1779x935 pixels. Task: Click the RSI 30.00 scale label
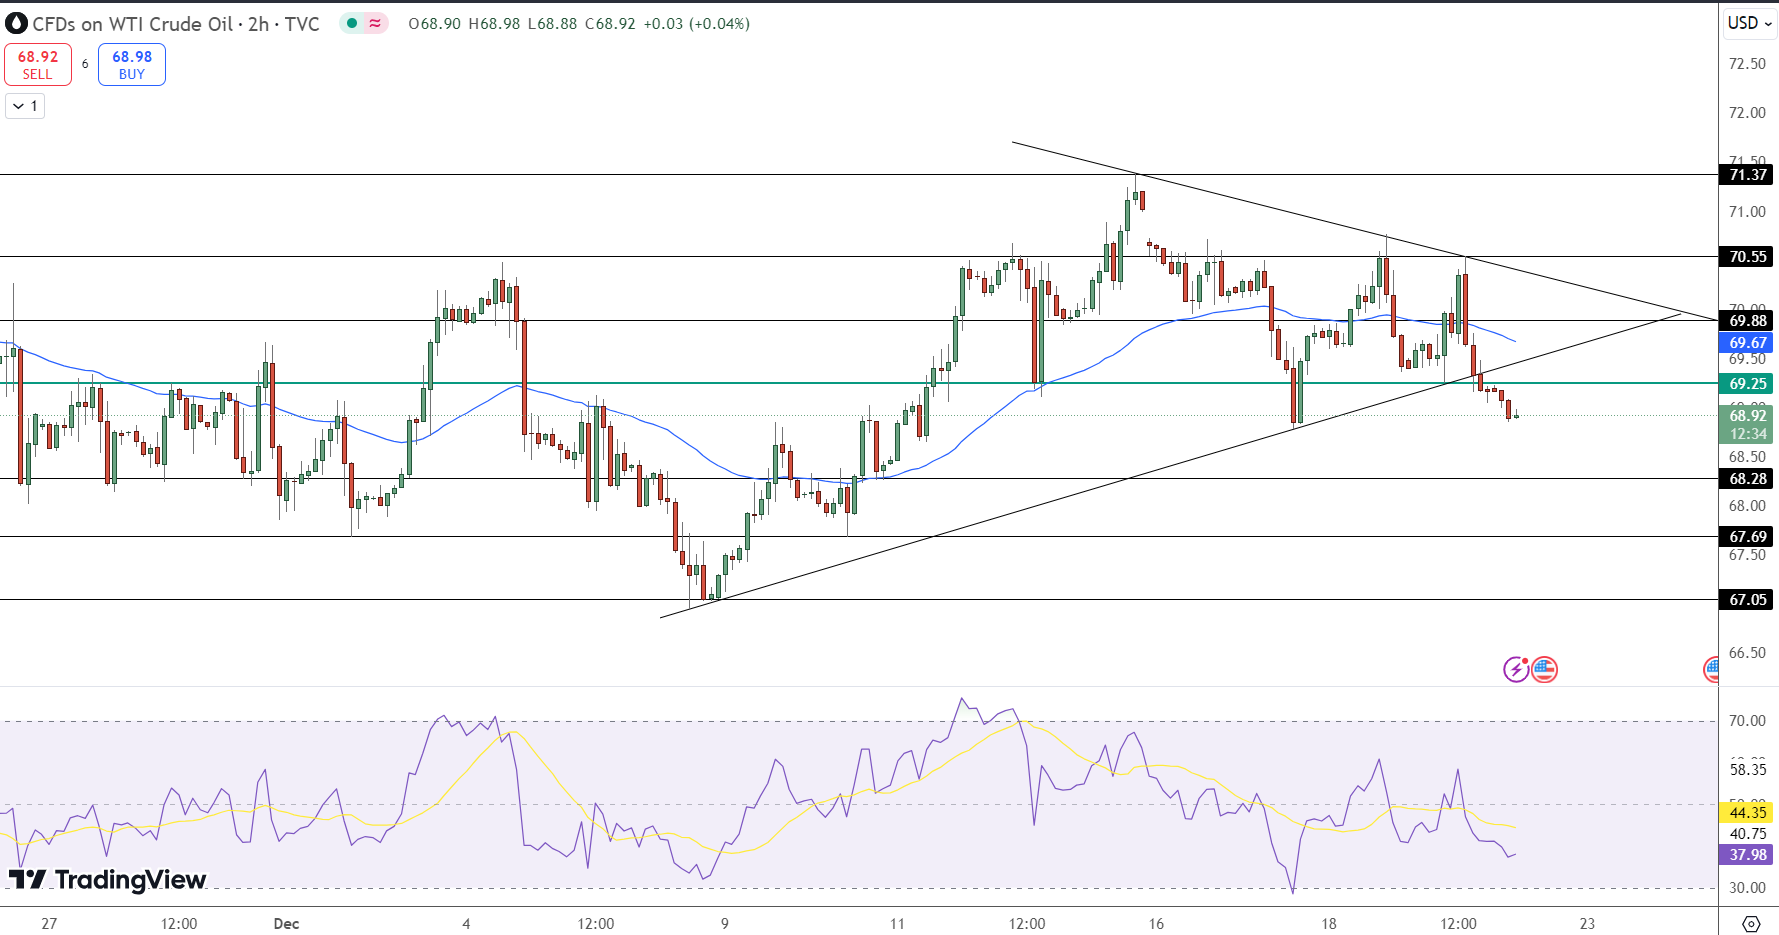1747,888
